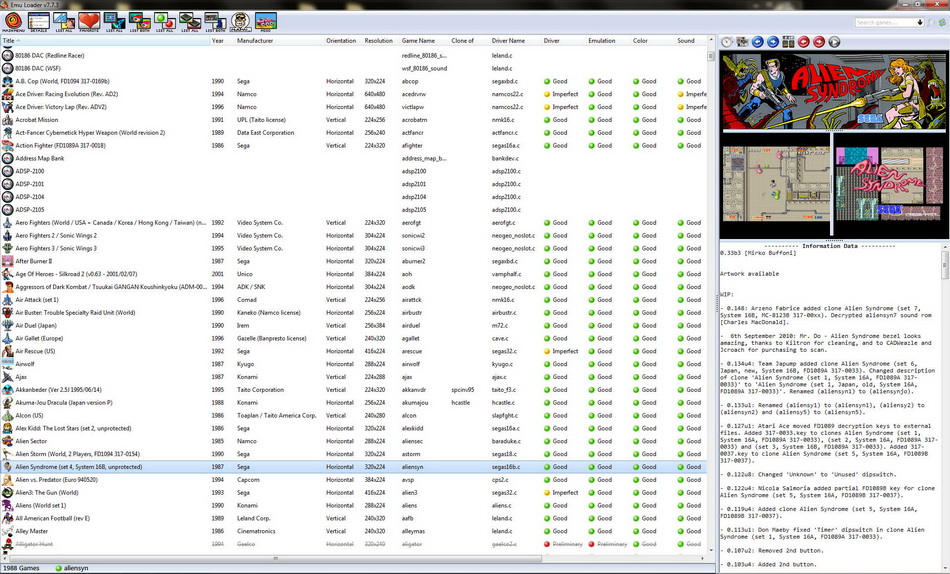Select the Alien3: The Gun (World) row

click(x=353, y=493)
